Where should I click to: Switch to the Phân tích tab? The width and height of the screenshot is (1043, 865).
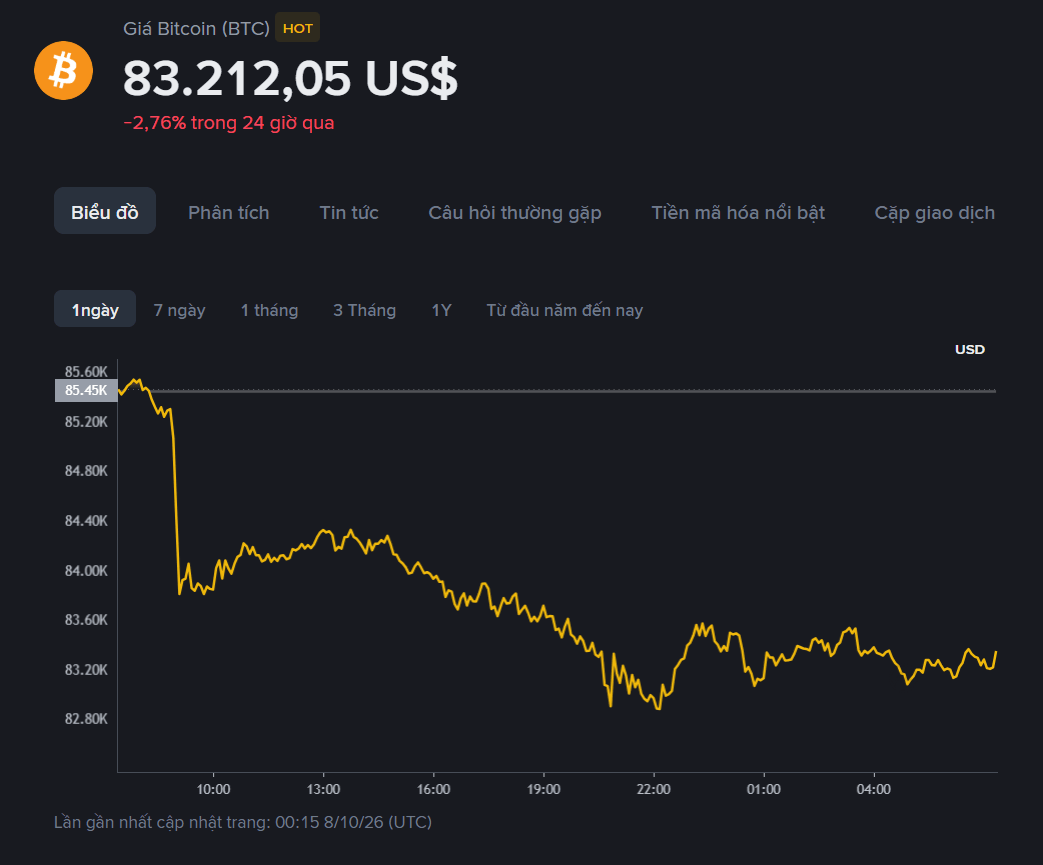(228, 212)
